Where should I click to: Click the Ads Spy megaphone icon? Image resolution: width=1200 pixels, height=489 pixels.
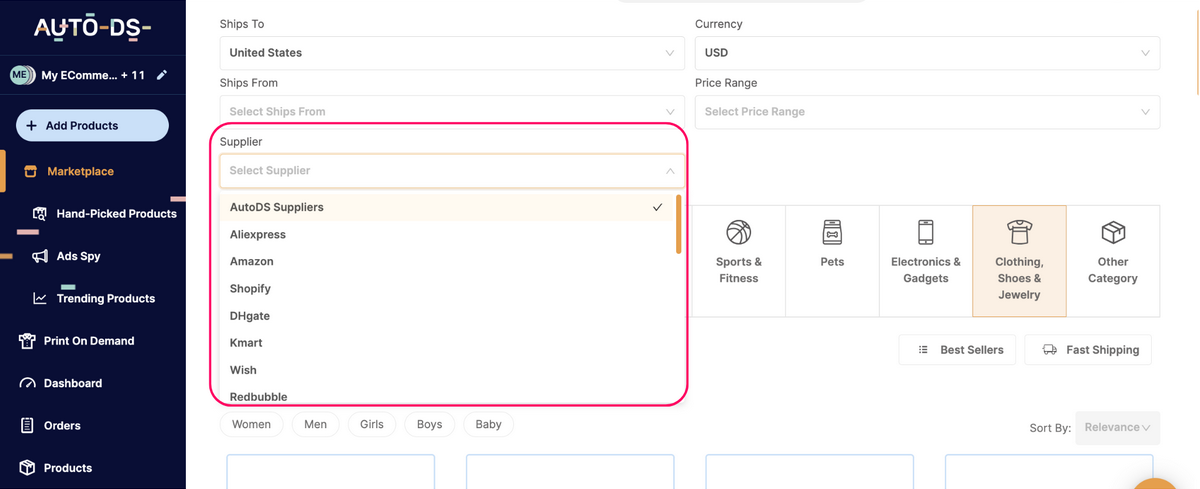click(x=40, y=256)
